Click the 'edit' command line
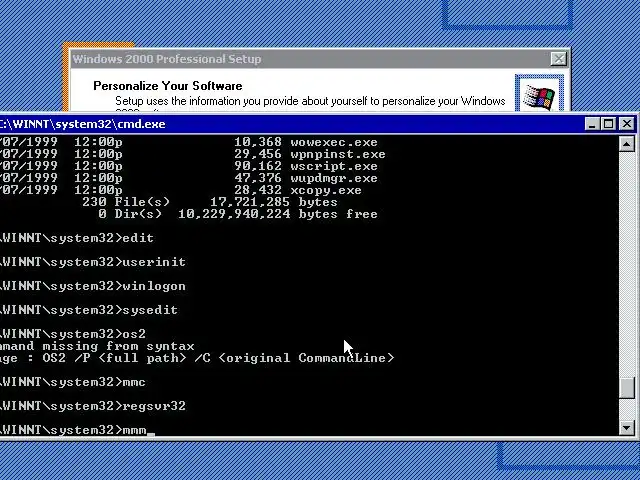 (77, 238)
